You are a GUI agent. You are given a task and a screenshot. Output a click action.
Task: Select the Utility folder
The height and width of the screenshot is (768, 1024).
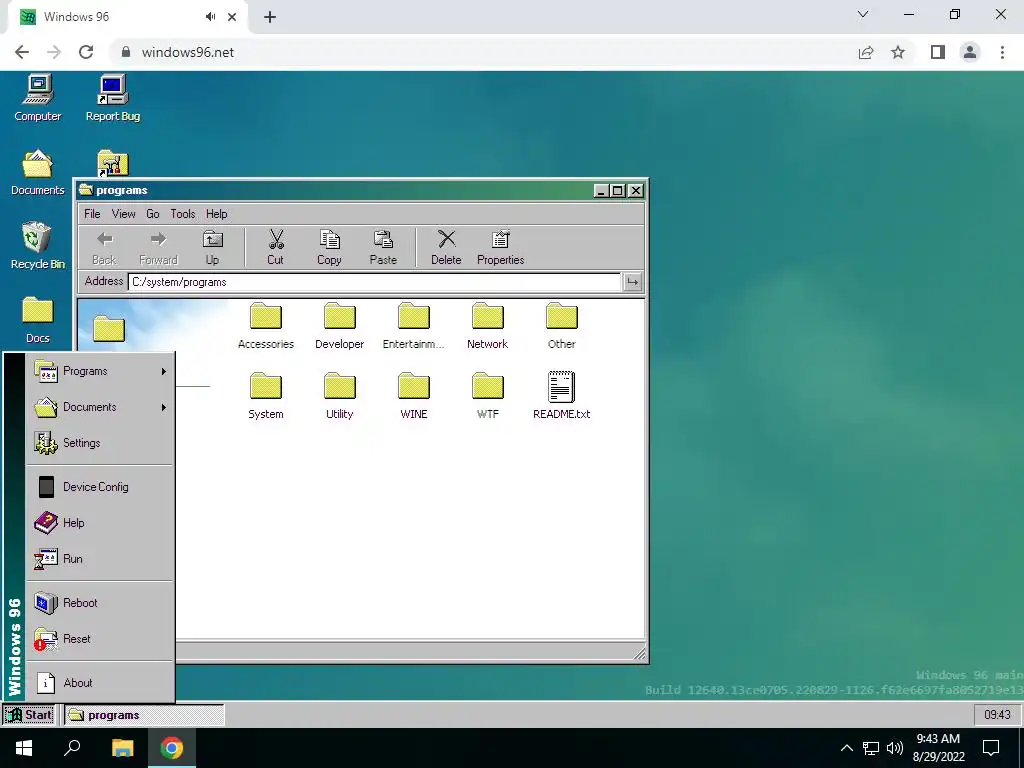(x=340, y=396)
